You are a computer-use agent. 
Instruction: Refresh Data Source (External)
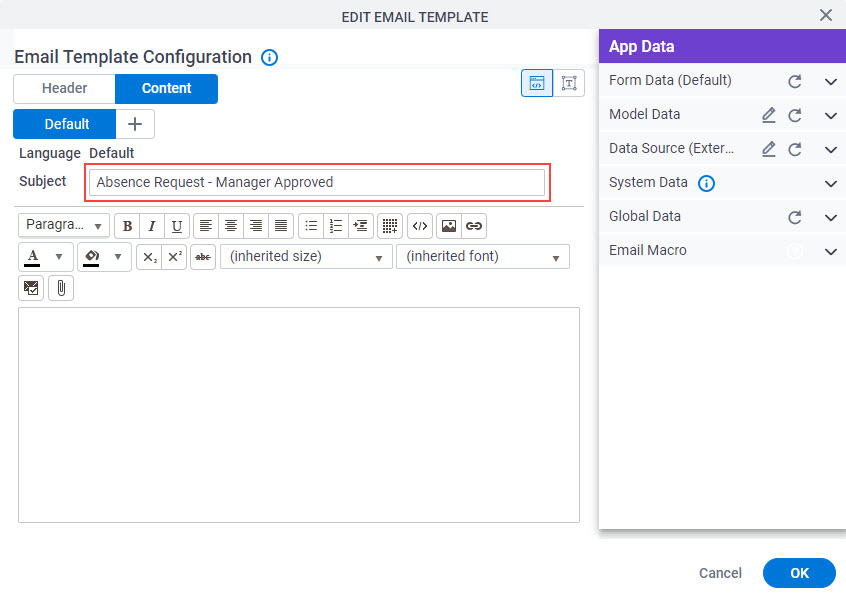(x=795, y=149)
